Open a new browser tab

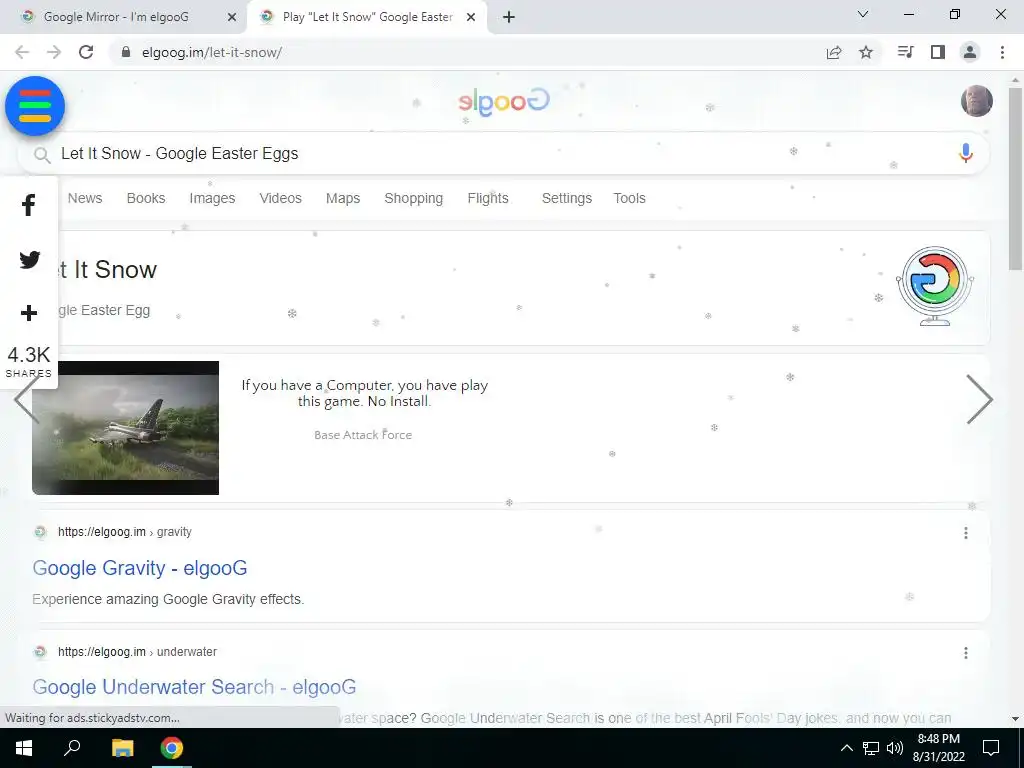[x=509, y=17]
